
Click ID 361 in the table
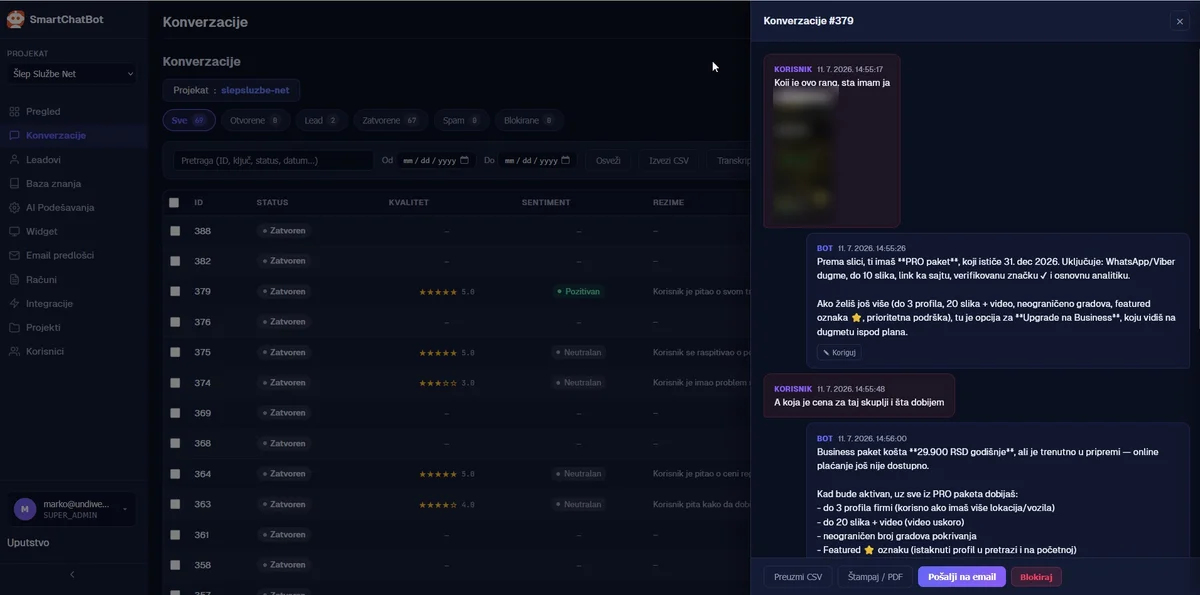(202, 535)
